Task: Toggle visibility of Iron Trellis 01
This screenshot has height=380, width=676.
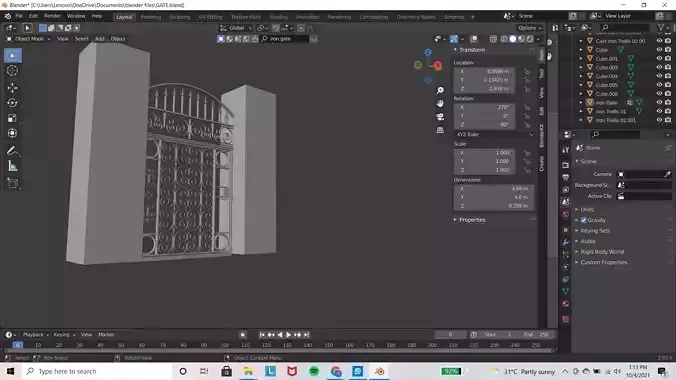Action: (659, 111)
